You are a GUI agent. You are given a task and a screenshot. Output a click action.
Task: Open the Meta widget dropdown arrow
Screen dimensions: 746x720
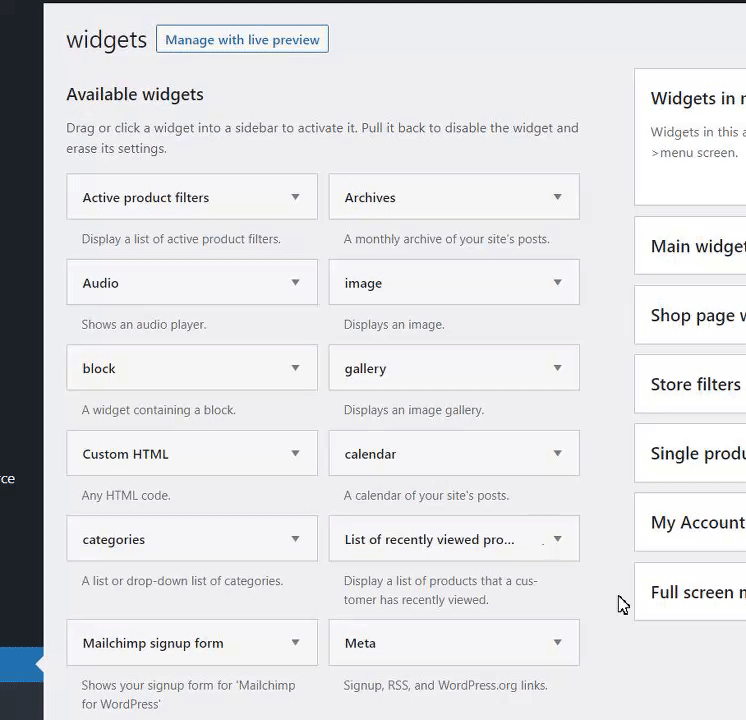click(557, 643)
